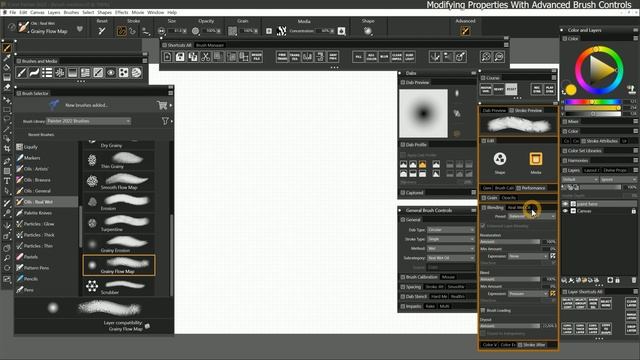Click the Canvas layer lock icon
Image resolution: width=640 pixels, height=360 pixels.
click(x=633, y=211)
